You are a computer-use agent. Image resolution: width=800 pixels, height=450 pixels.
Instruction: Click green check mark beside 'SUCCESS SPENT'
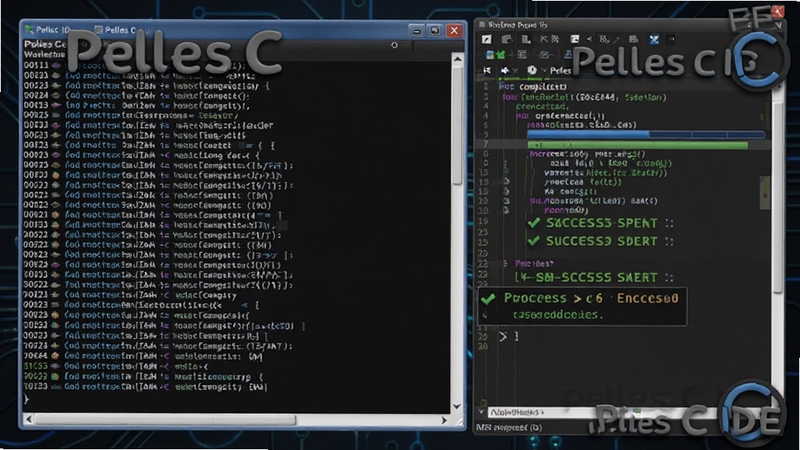point(534,223)
